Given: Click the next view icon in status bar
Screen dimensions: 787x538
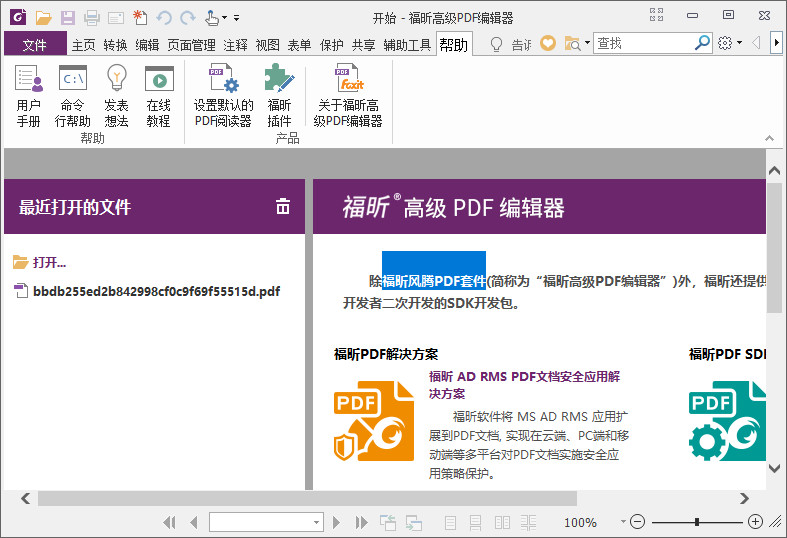Looking at the screenshot, I should click(414, 522).
